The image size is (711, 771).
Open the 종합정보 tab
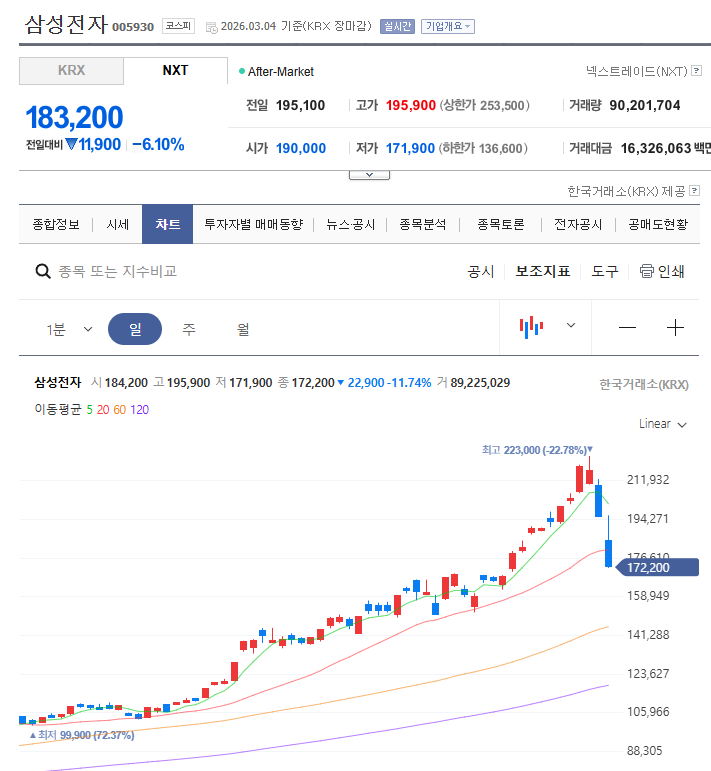tap(56, 225)
